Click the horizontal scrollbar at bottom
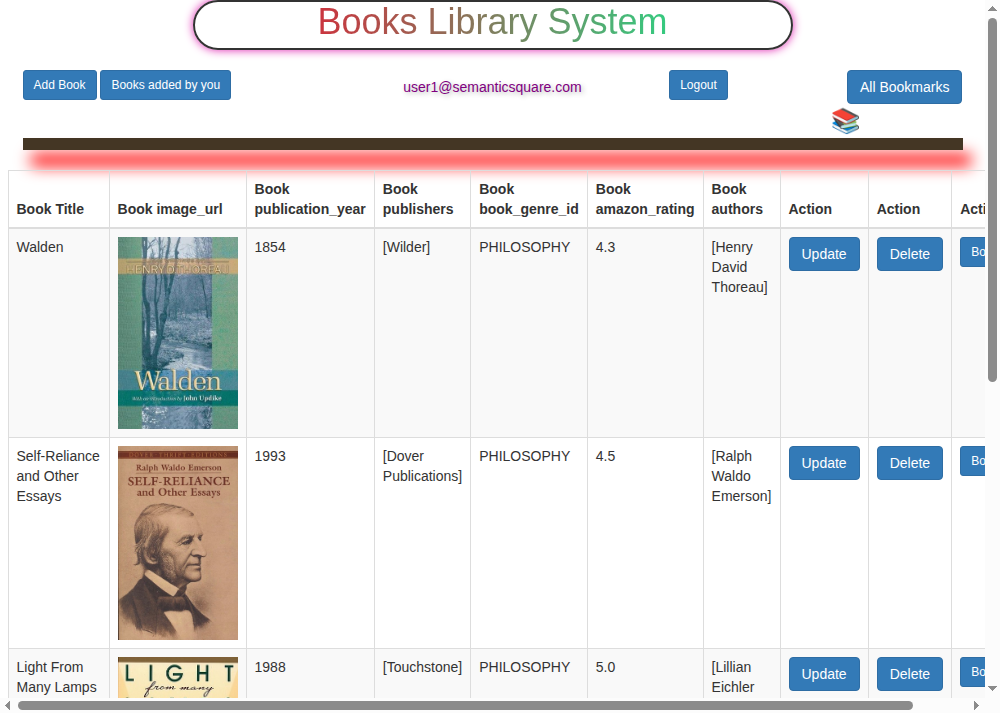The height and width of the screenshot is (713, 1000). [465, 705]
